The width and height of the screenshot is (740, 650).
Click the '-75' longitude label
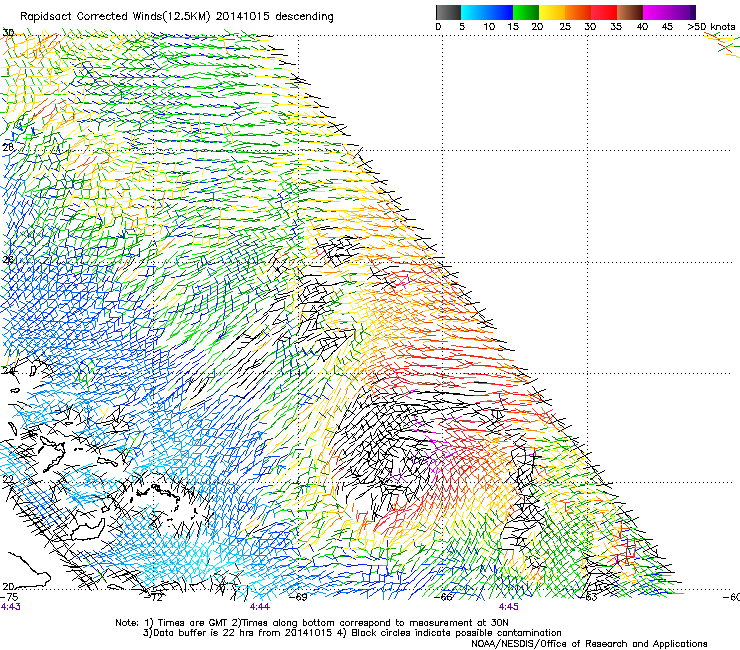[x=9, y=597]
